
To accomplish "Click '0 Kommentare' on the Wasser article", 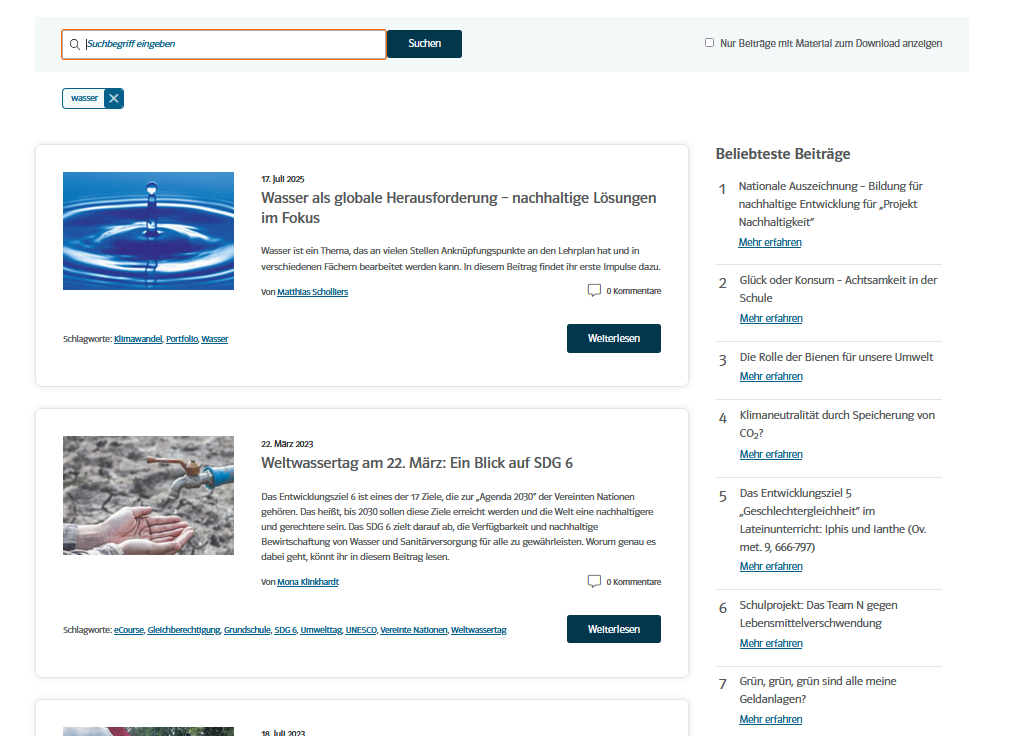I will click(x=634, y=291).
